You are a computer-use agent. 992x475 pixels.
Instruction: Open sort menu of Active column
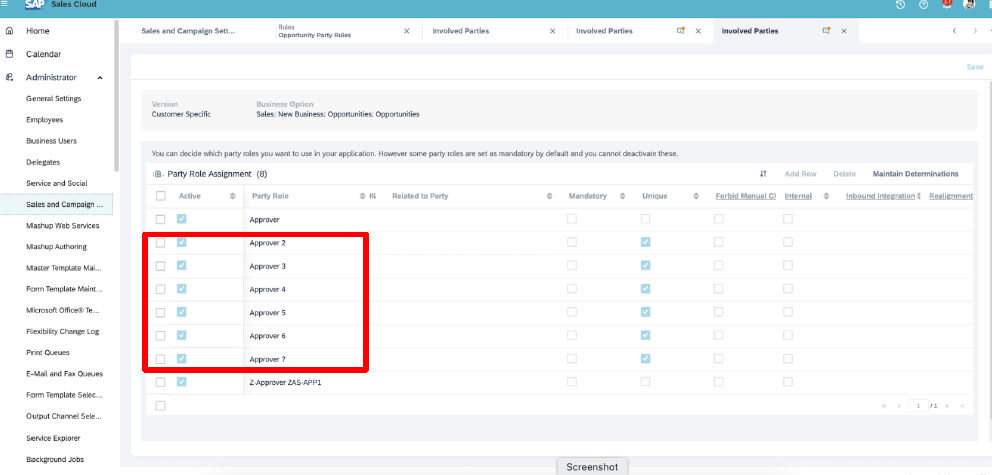tap(233, 196)
